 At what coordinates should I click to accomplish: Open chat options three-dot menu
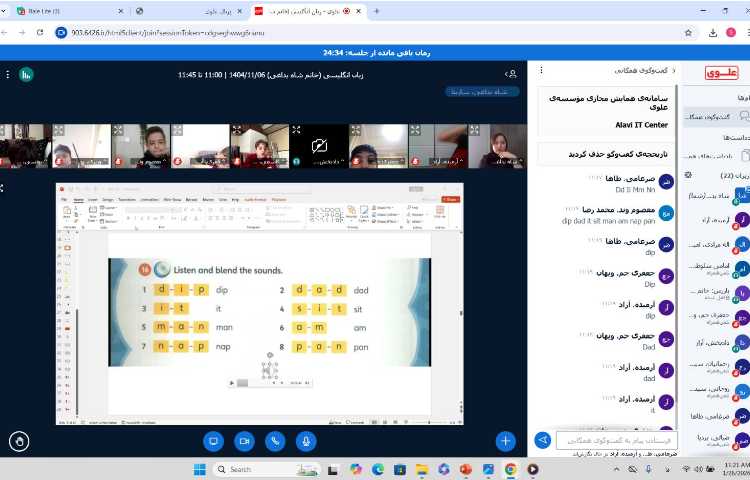pyautogui.click(x=543, y=71)
